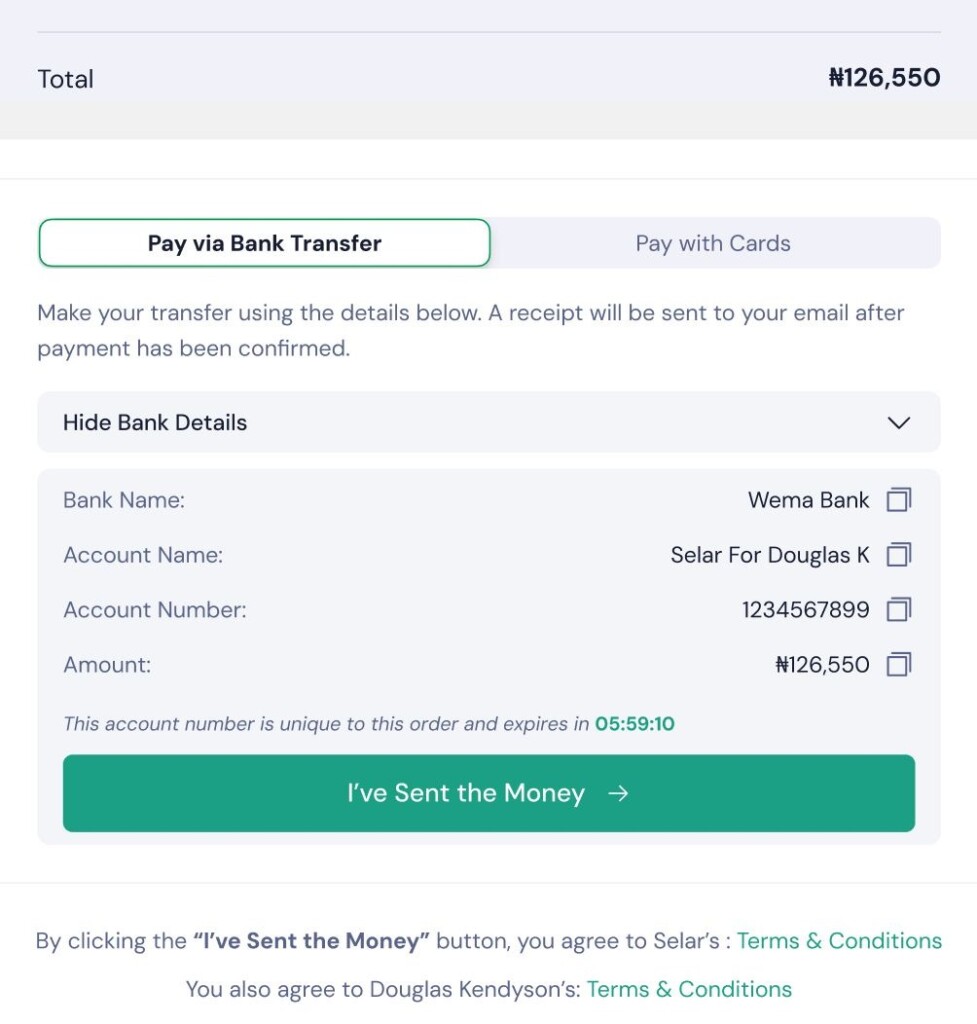
Task: Open Douglas Kendyson's Terms & Conditions link
Action: pyautogui.click(x=689, y=989)
